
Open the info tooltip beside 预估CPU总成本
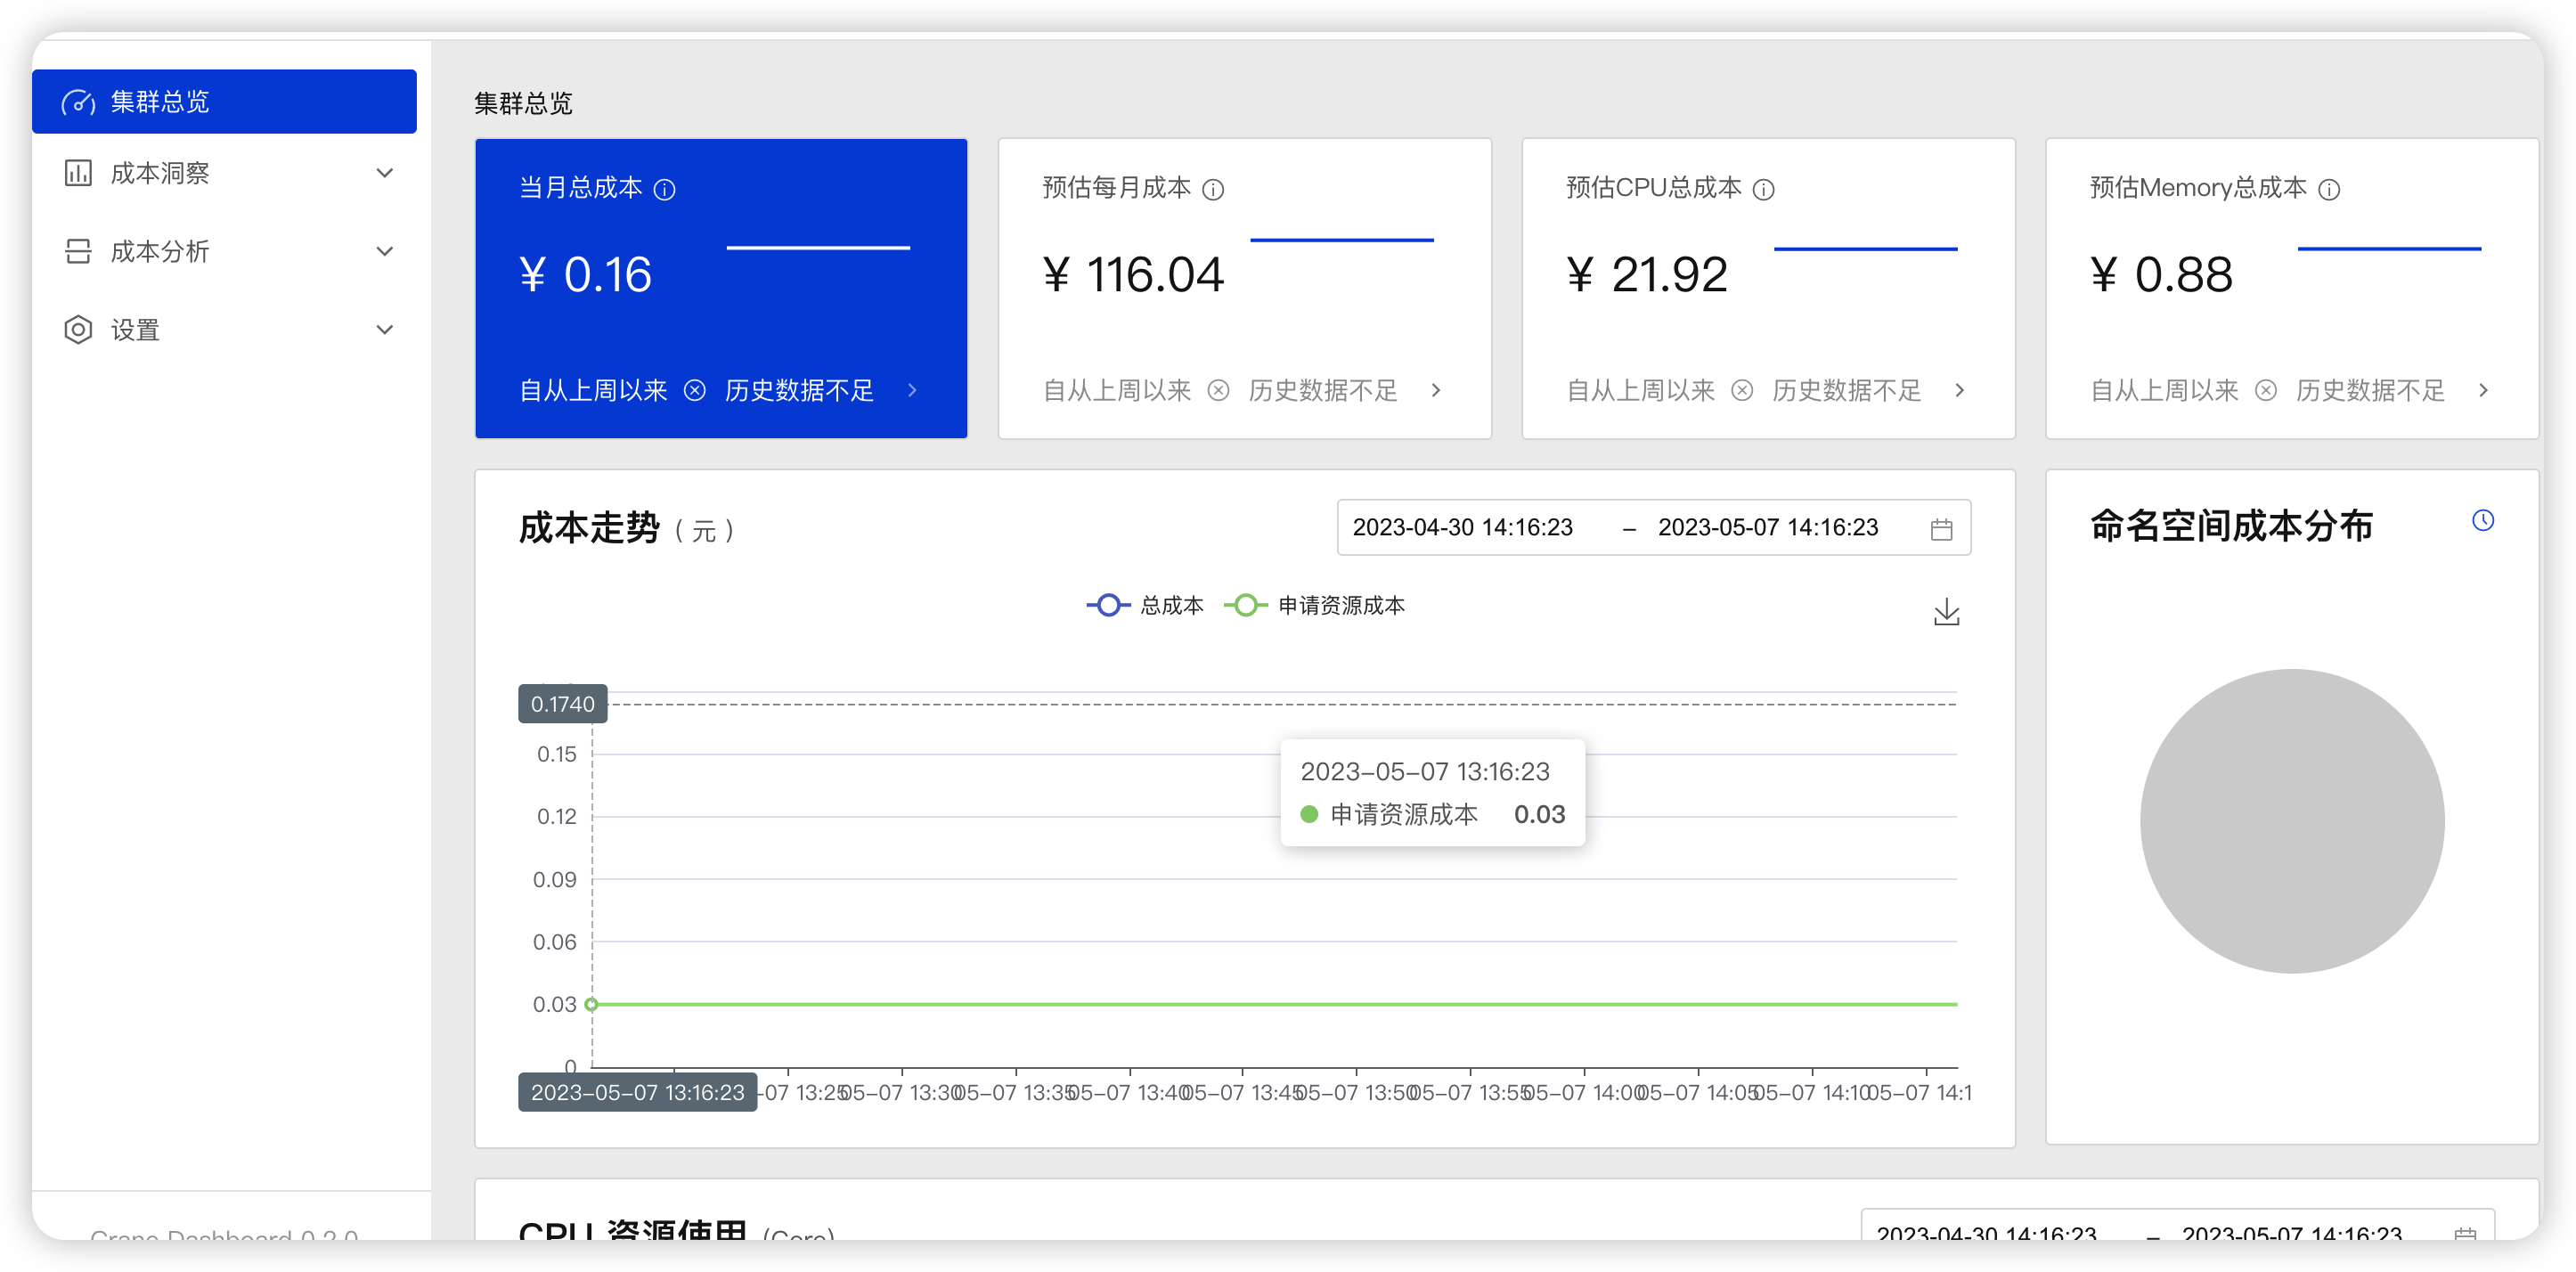click(x=1765, y=189)
